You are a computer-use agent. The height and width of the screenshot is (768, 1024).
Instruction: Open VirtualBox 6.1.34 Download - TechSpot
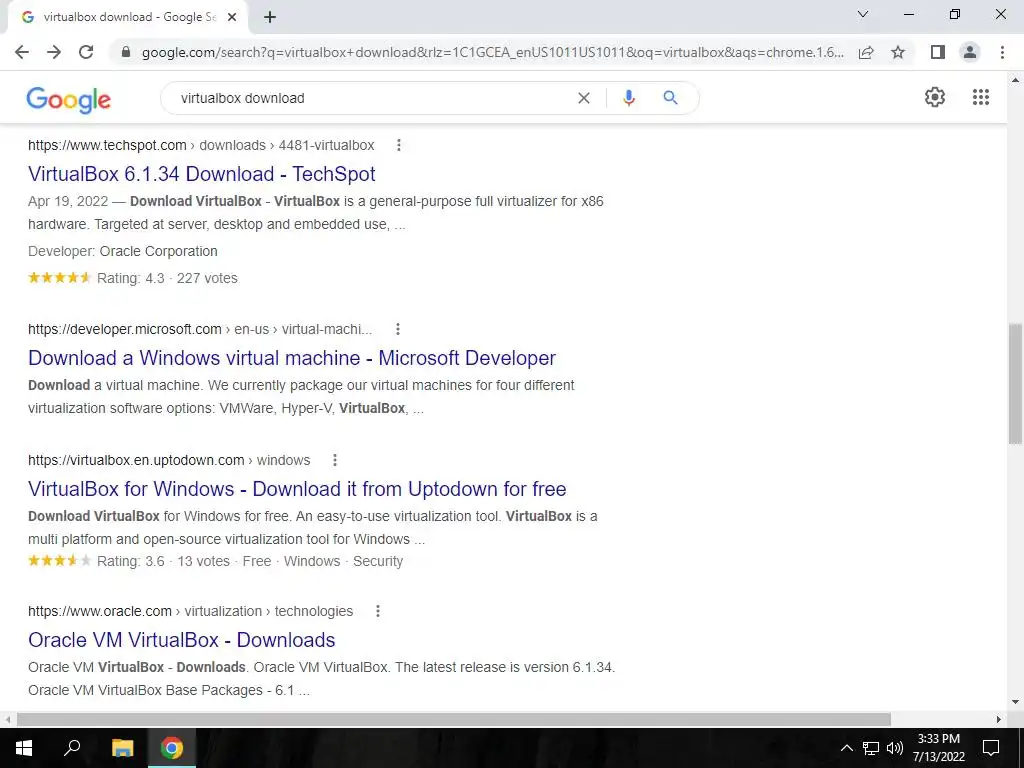[202, 174]
